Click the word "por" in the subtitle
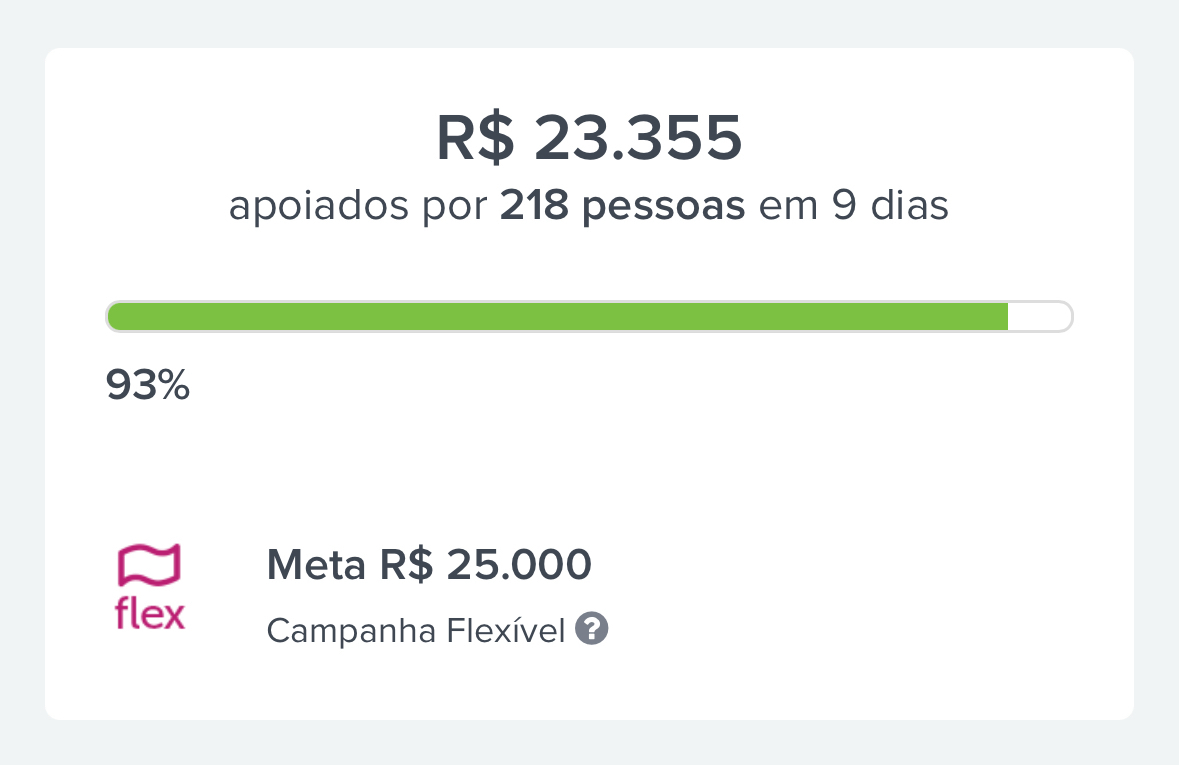1179x765 pixels. [x=459, y=206]
